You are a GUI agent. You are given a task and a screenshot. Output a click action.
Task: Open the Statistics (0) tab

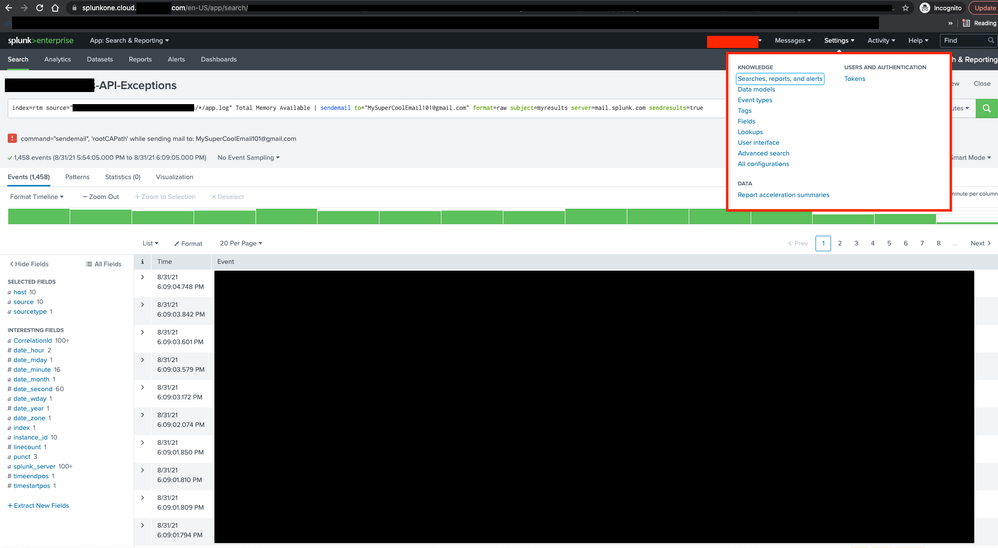point(122,177)
